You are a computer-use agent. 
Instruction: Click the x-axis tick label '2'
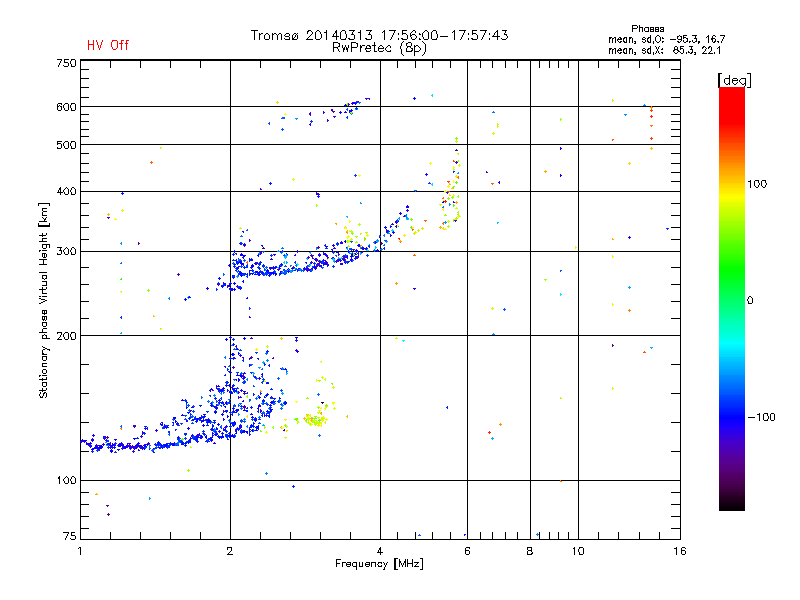[230, 551]
